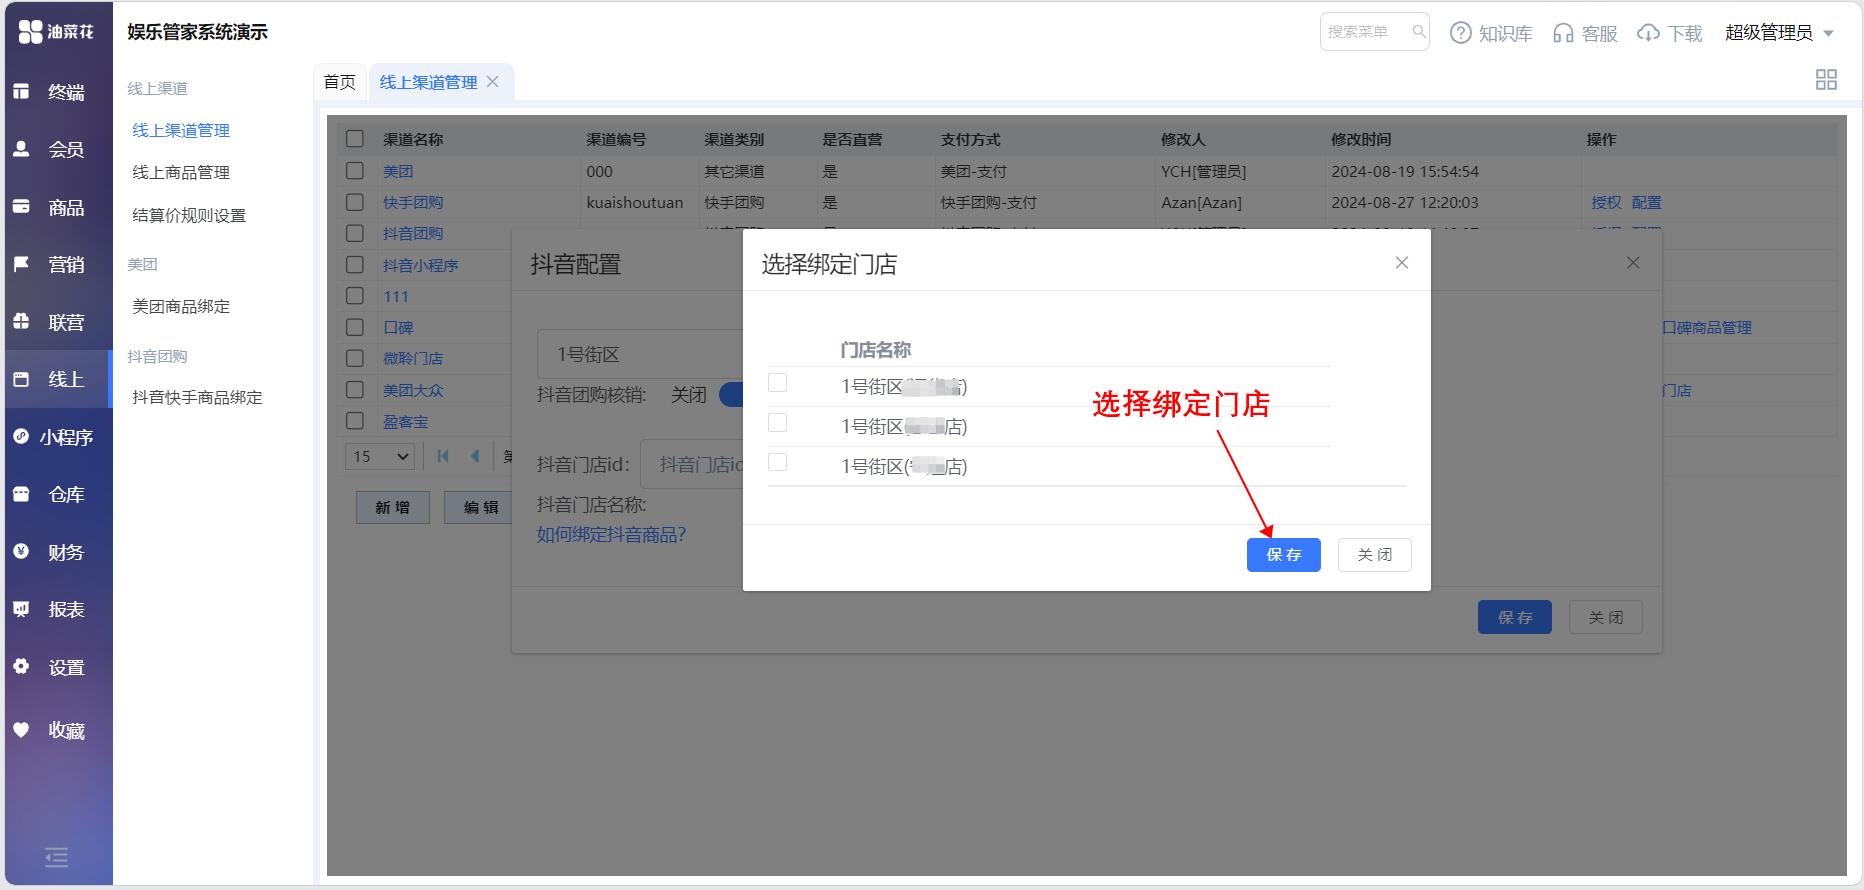The image size is (1864, 890).
Task: Open 下载 cloud download icon
Action: point(1648,33)
